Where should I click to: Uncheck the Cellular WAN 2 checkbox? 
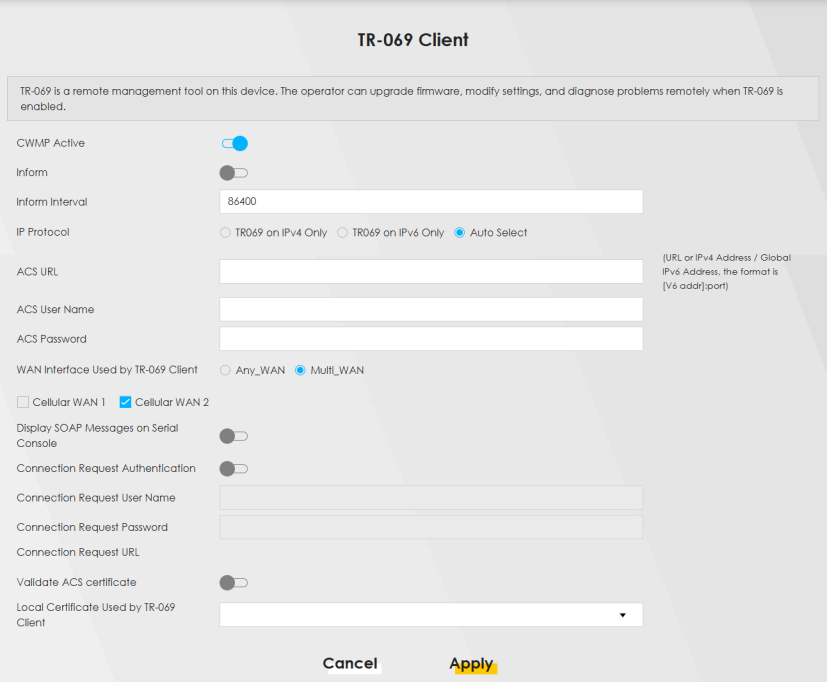(126, 402)
